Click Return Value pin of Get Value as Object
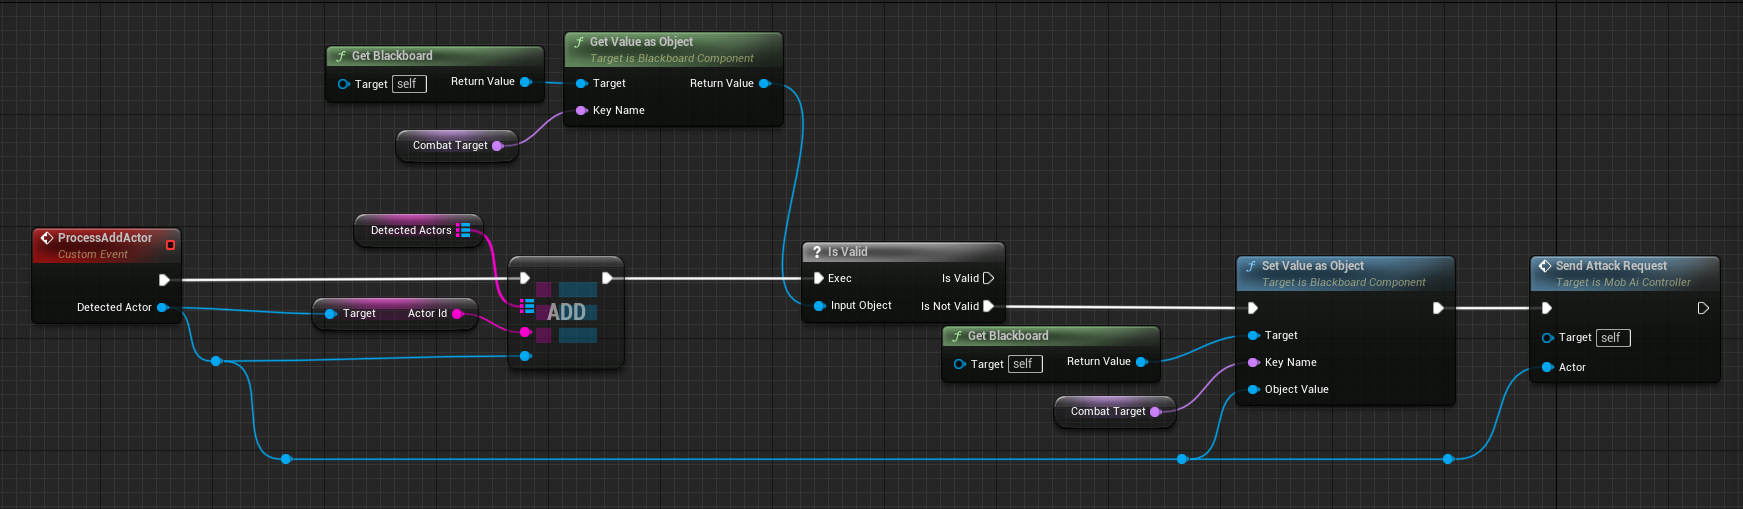The height and width of the screenshot is (509, 1743). point(765,83)
